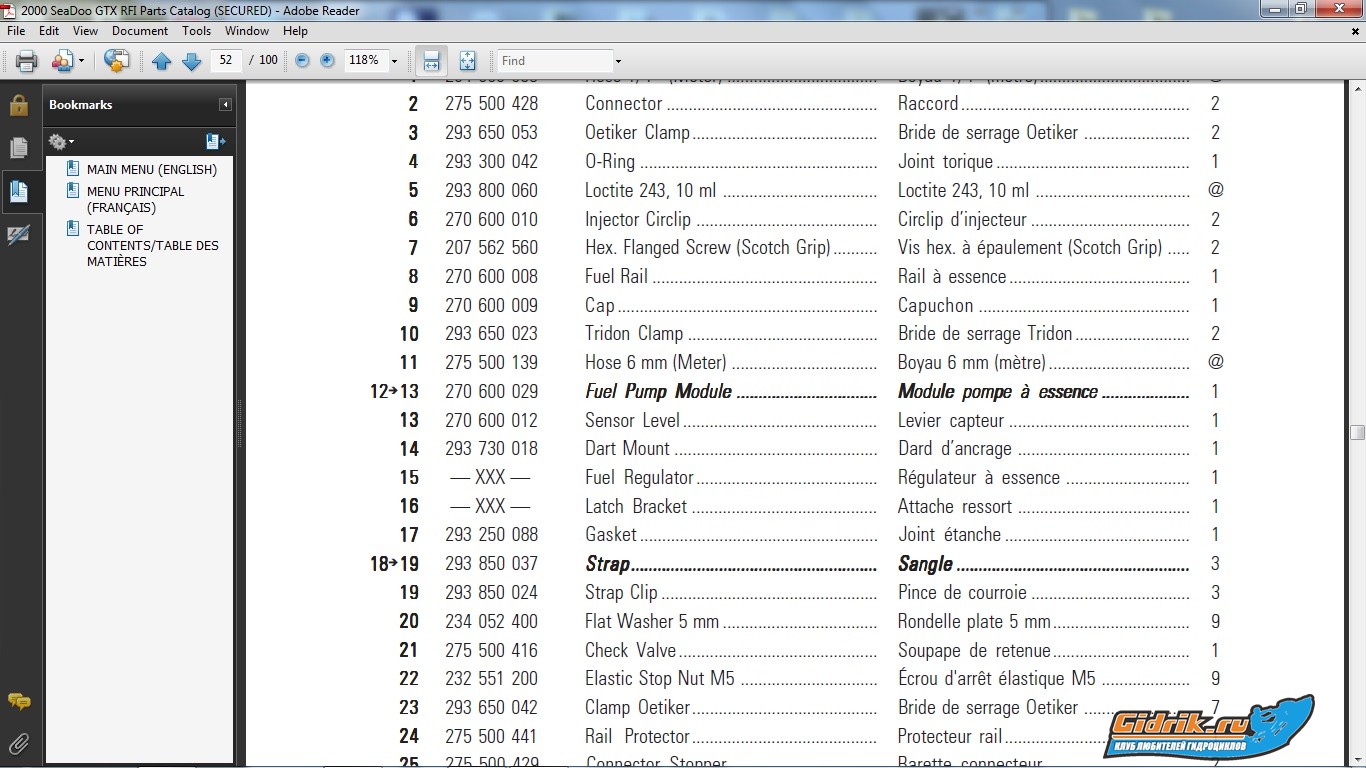
Task: Open the security lock panel
Action: click(18, 106)
